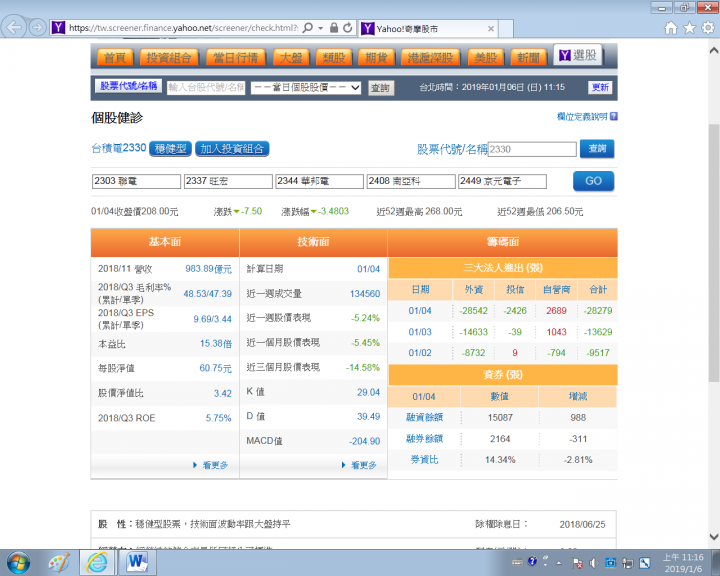The width and height of the screenshot is (720, 576).
Task: Open favorites with the star icon
Action: [x=689, y=28]
